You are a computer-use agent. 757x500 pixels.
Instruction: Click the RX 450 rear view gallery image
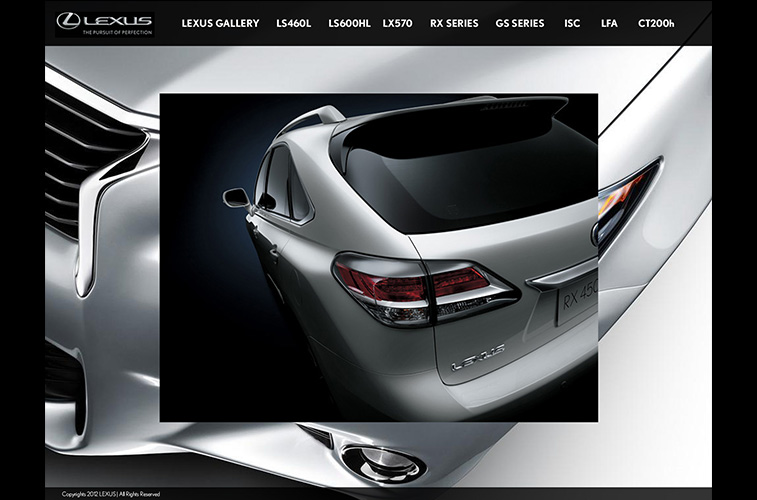(378, 258)
